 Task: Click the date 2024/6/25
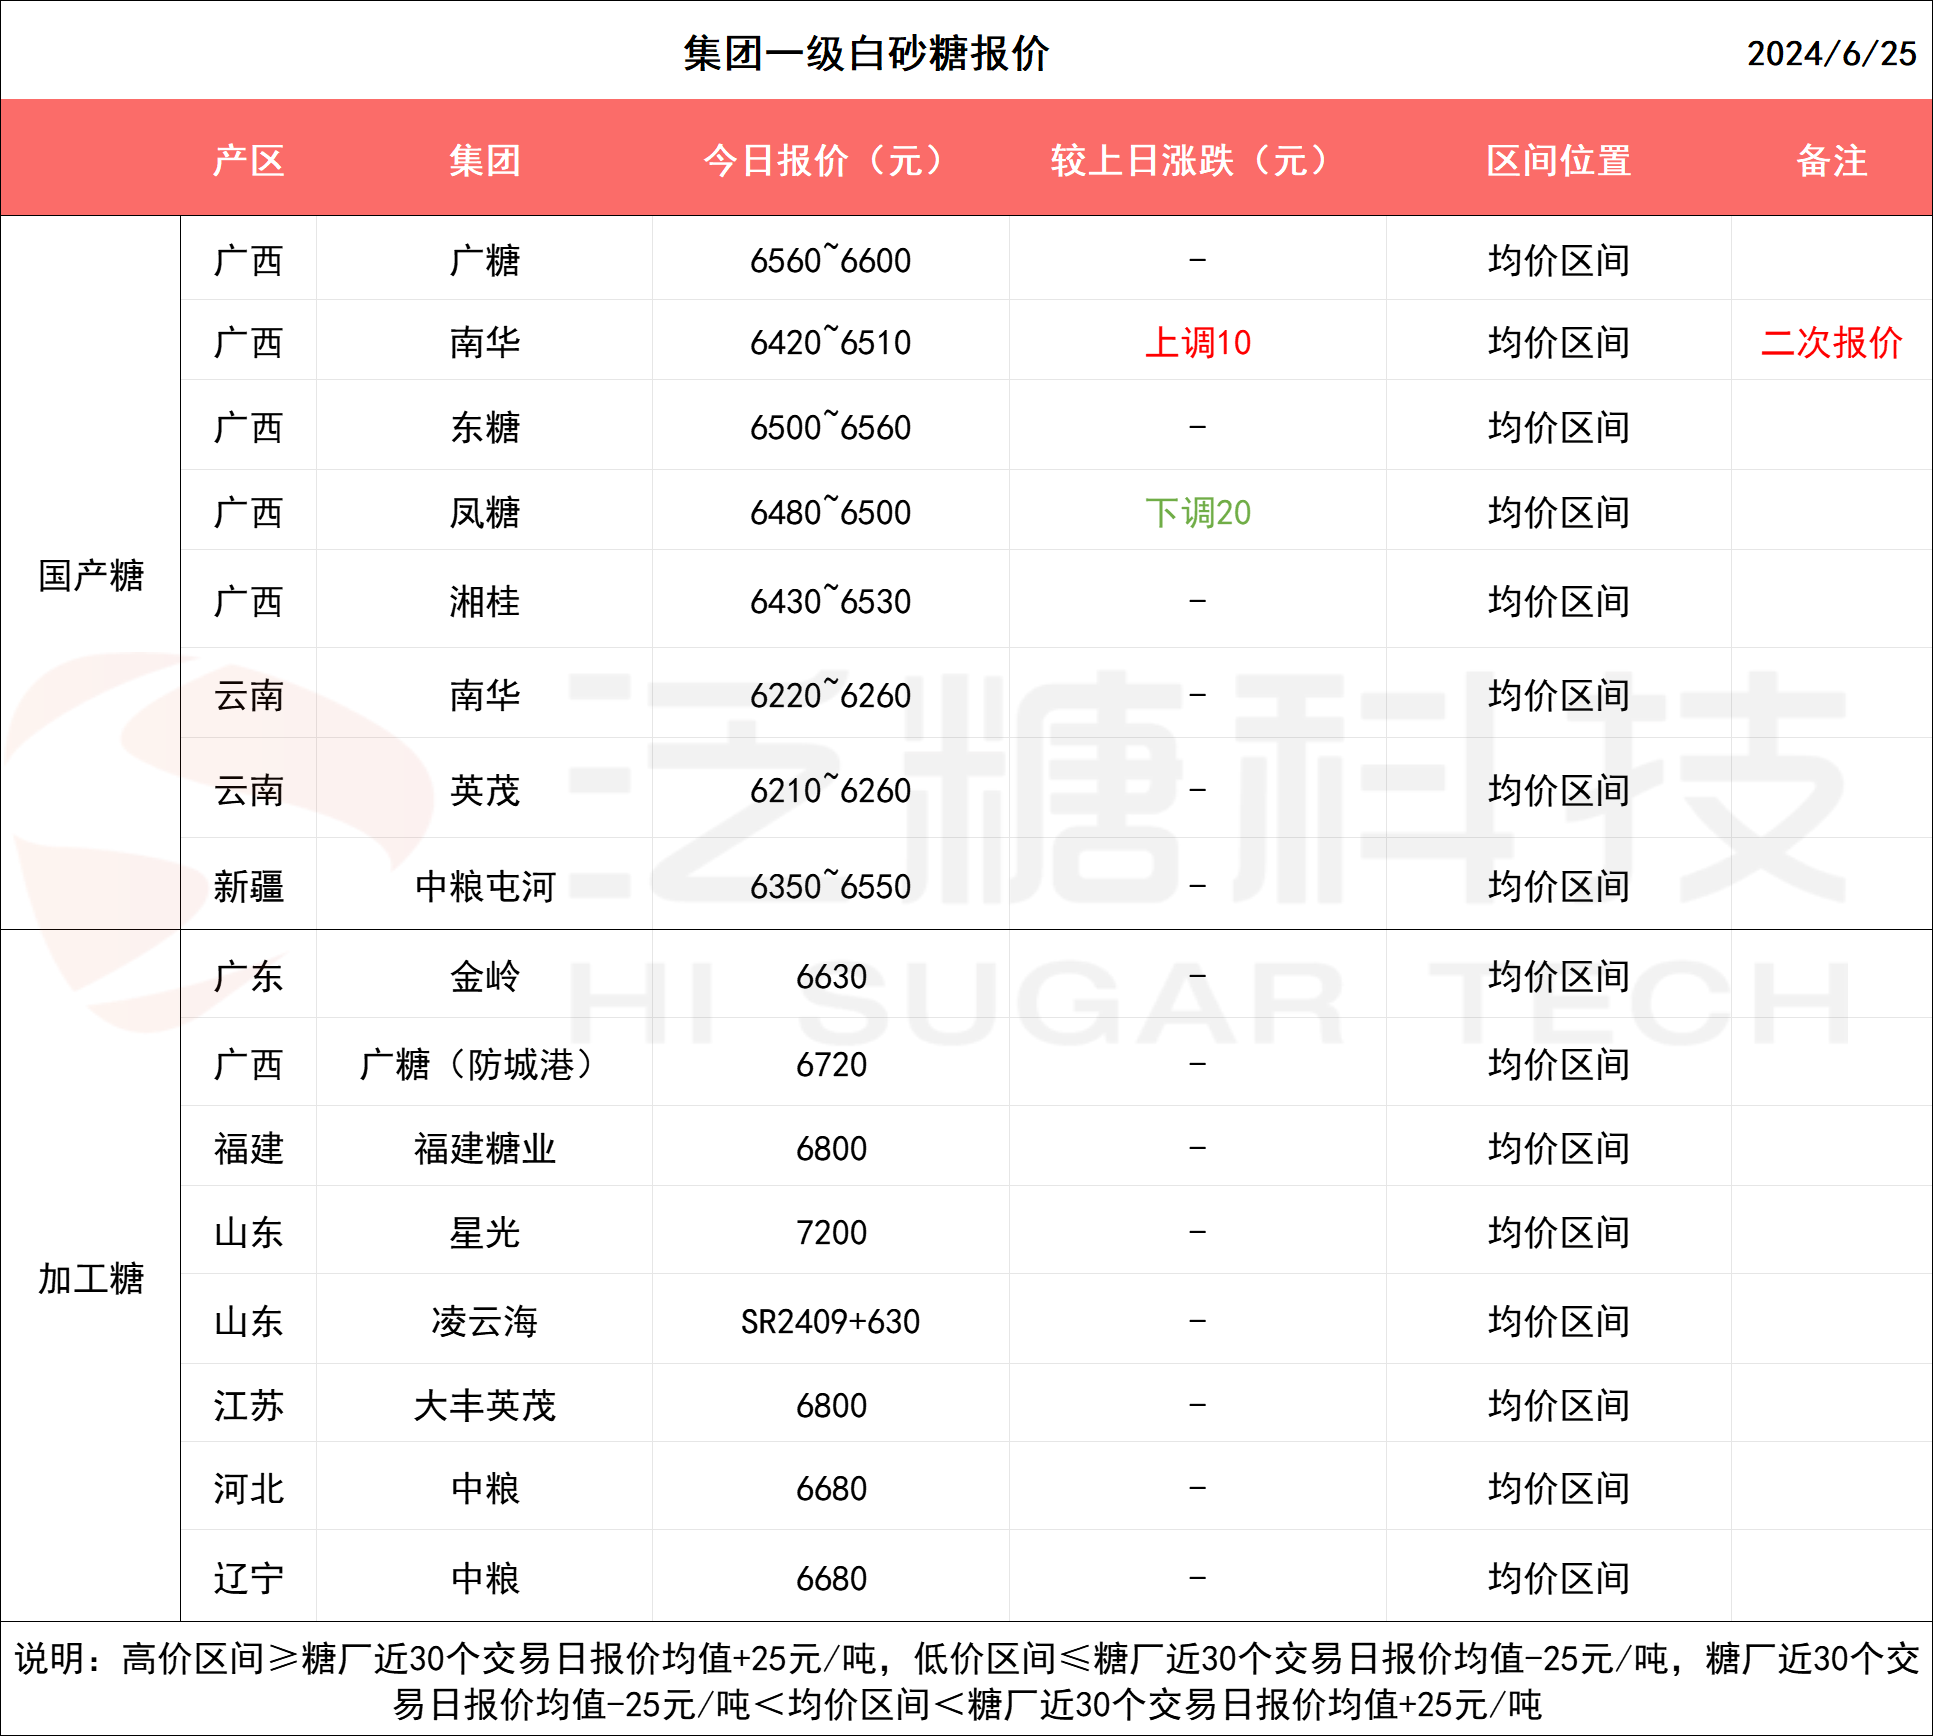(1831, 54)
